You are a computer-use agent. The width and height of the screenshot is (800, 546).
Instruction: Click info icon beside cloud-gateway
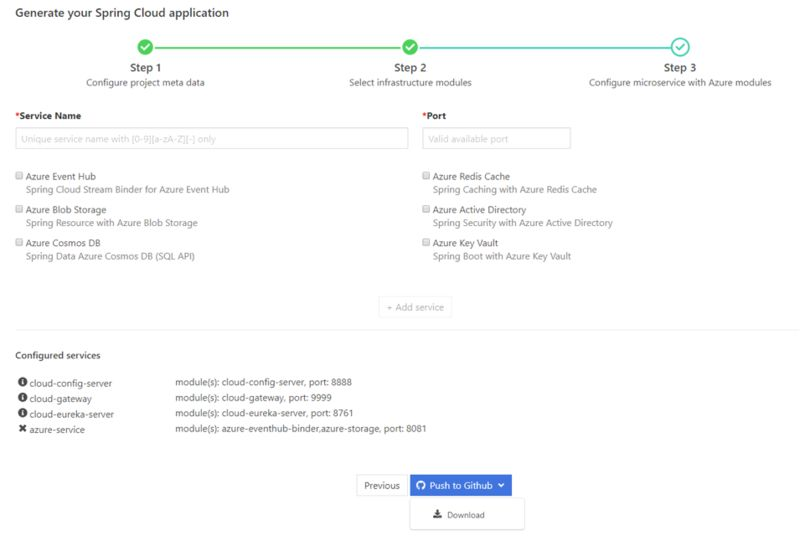22,397
